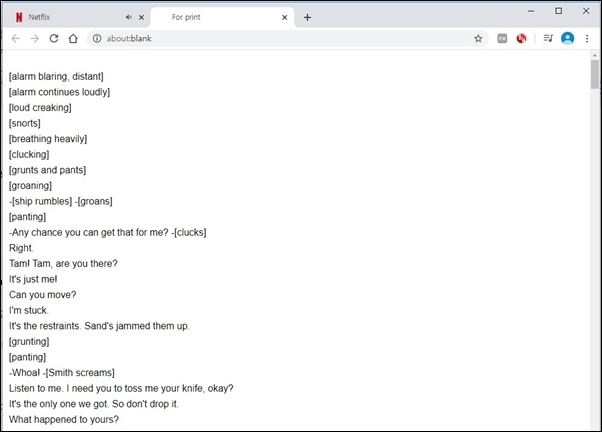Click the line "Right."
The width and height of the screenshot is (602, 432).
(x=21, y=248)
